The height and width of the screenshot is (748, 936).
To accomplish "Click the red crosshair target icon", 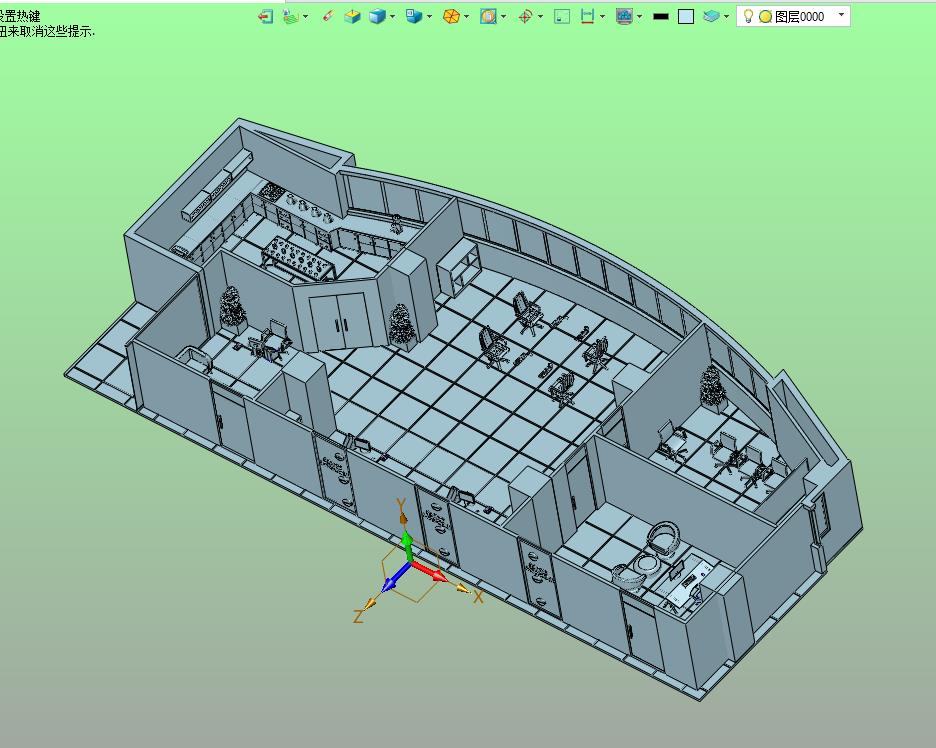I will coord(525,17).
